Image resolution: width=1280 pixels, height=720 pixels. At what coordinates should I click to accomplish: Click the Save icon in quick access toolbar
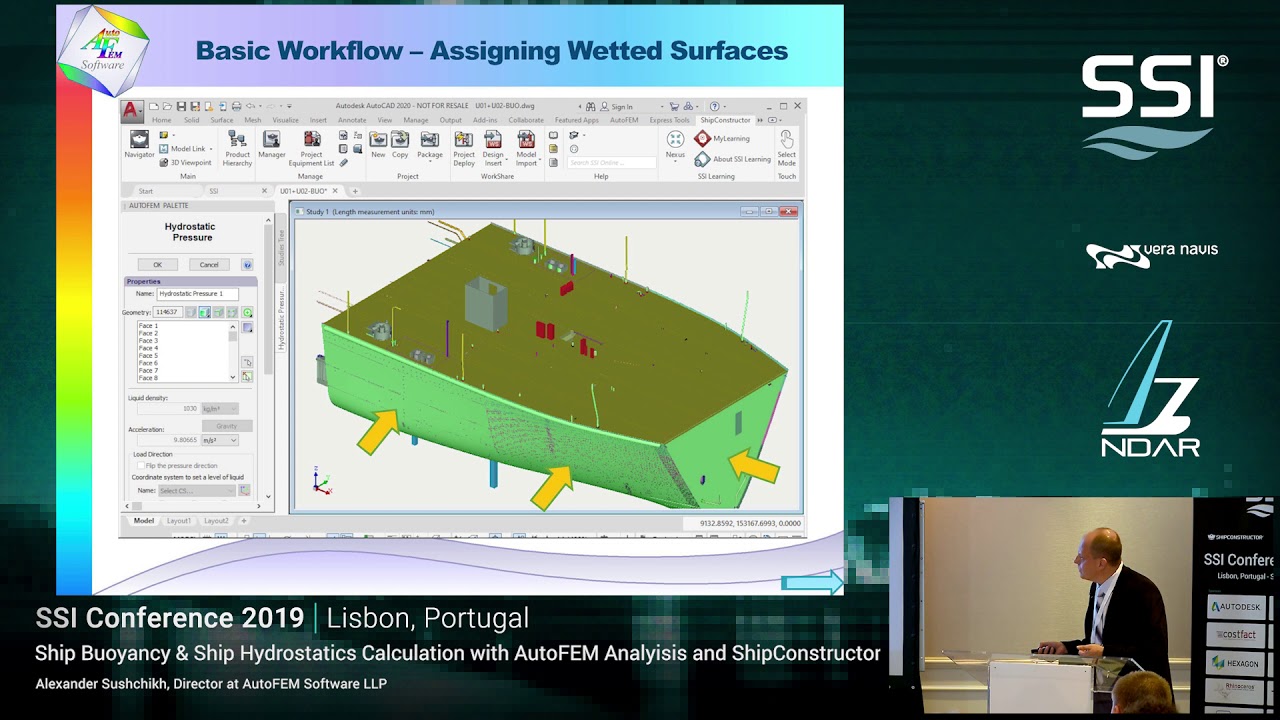(x=181, y=106)
